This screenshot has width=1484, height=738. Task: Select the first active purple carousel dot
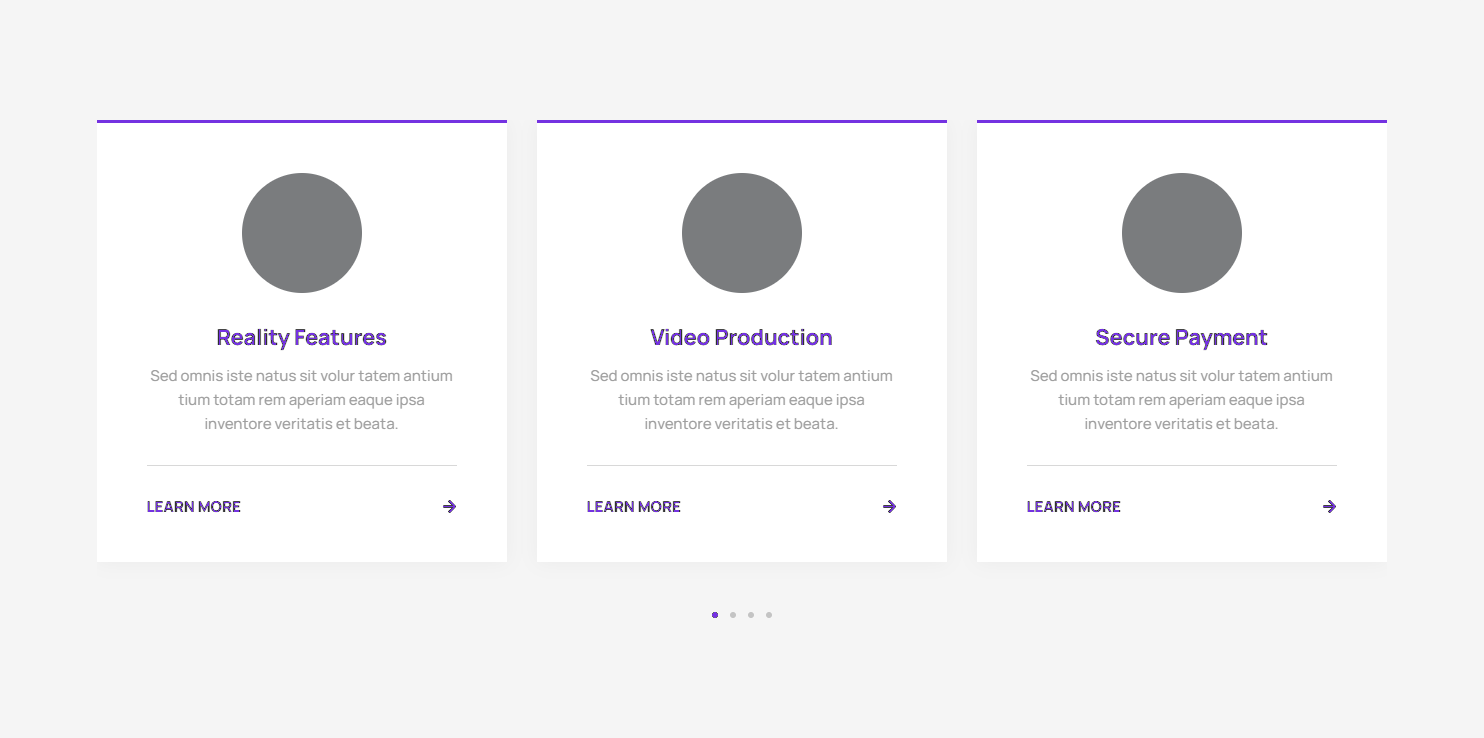click(715, 615)
